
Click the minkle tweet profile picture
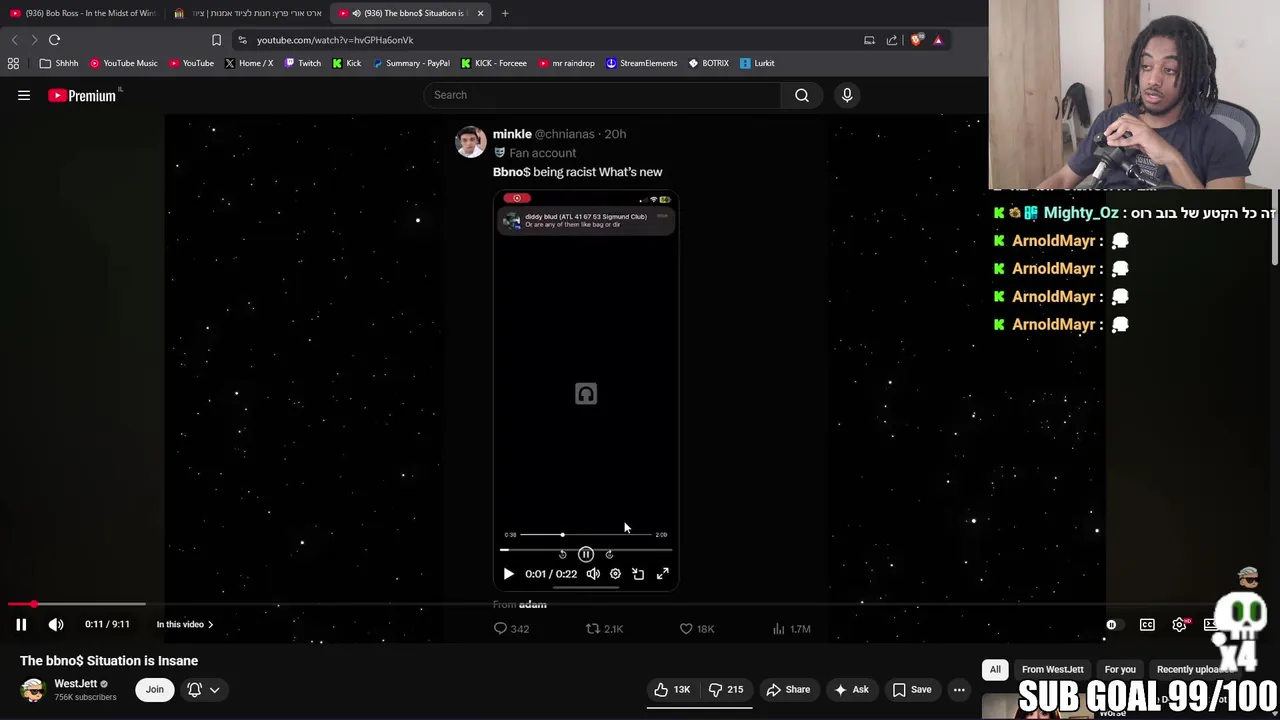[x=471, y=142]
